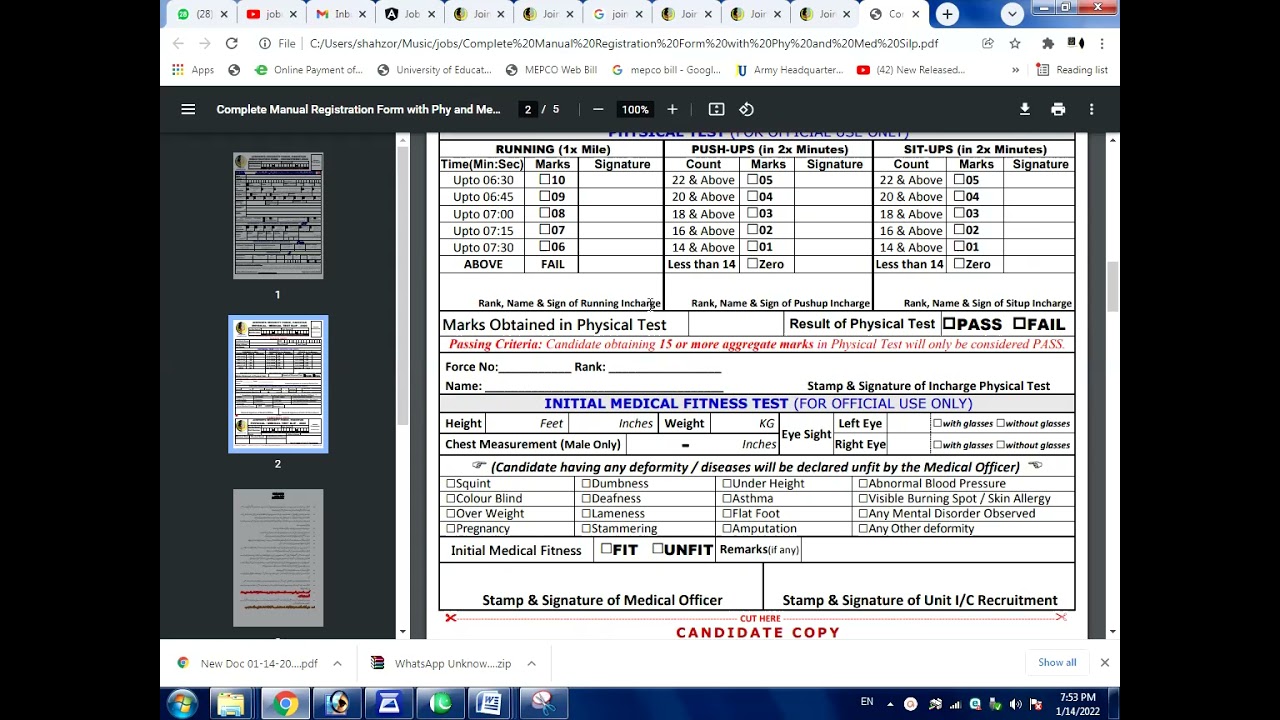This screenshot has width=1280, height=720.
Task: Open the Army Headquarter bookmark
Action: click(789, 70)
